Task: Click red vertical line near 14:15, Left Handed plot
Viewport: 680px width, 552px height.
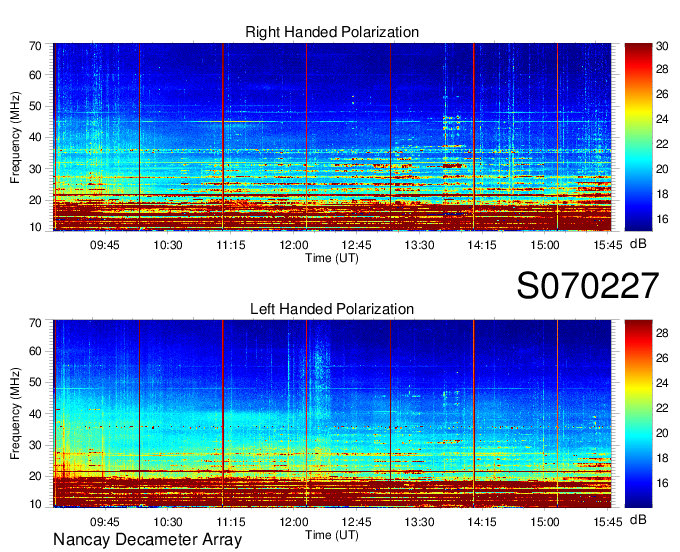Action: pos(474,414)
